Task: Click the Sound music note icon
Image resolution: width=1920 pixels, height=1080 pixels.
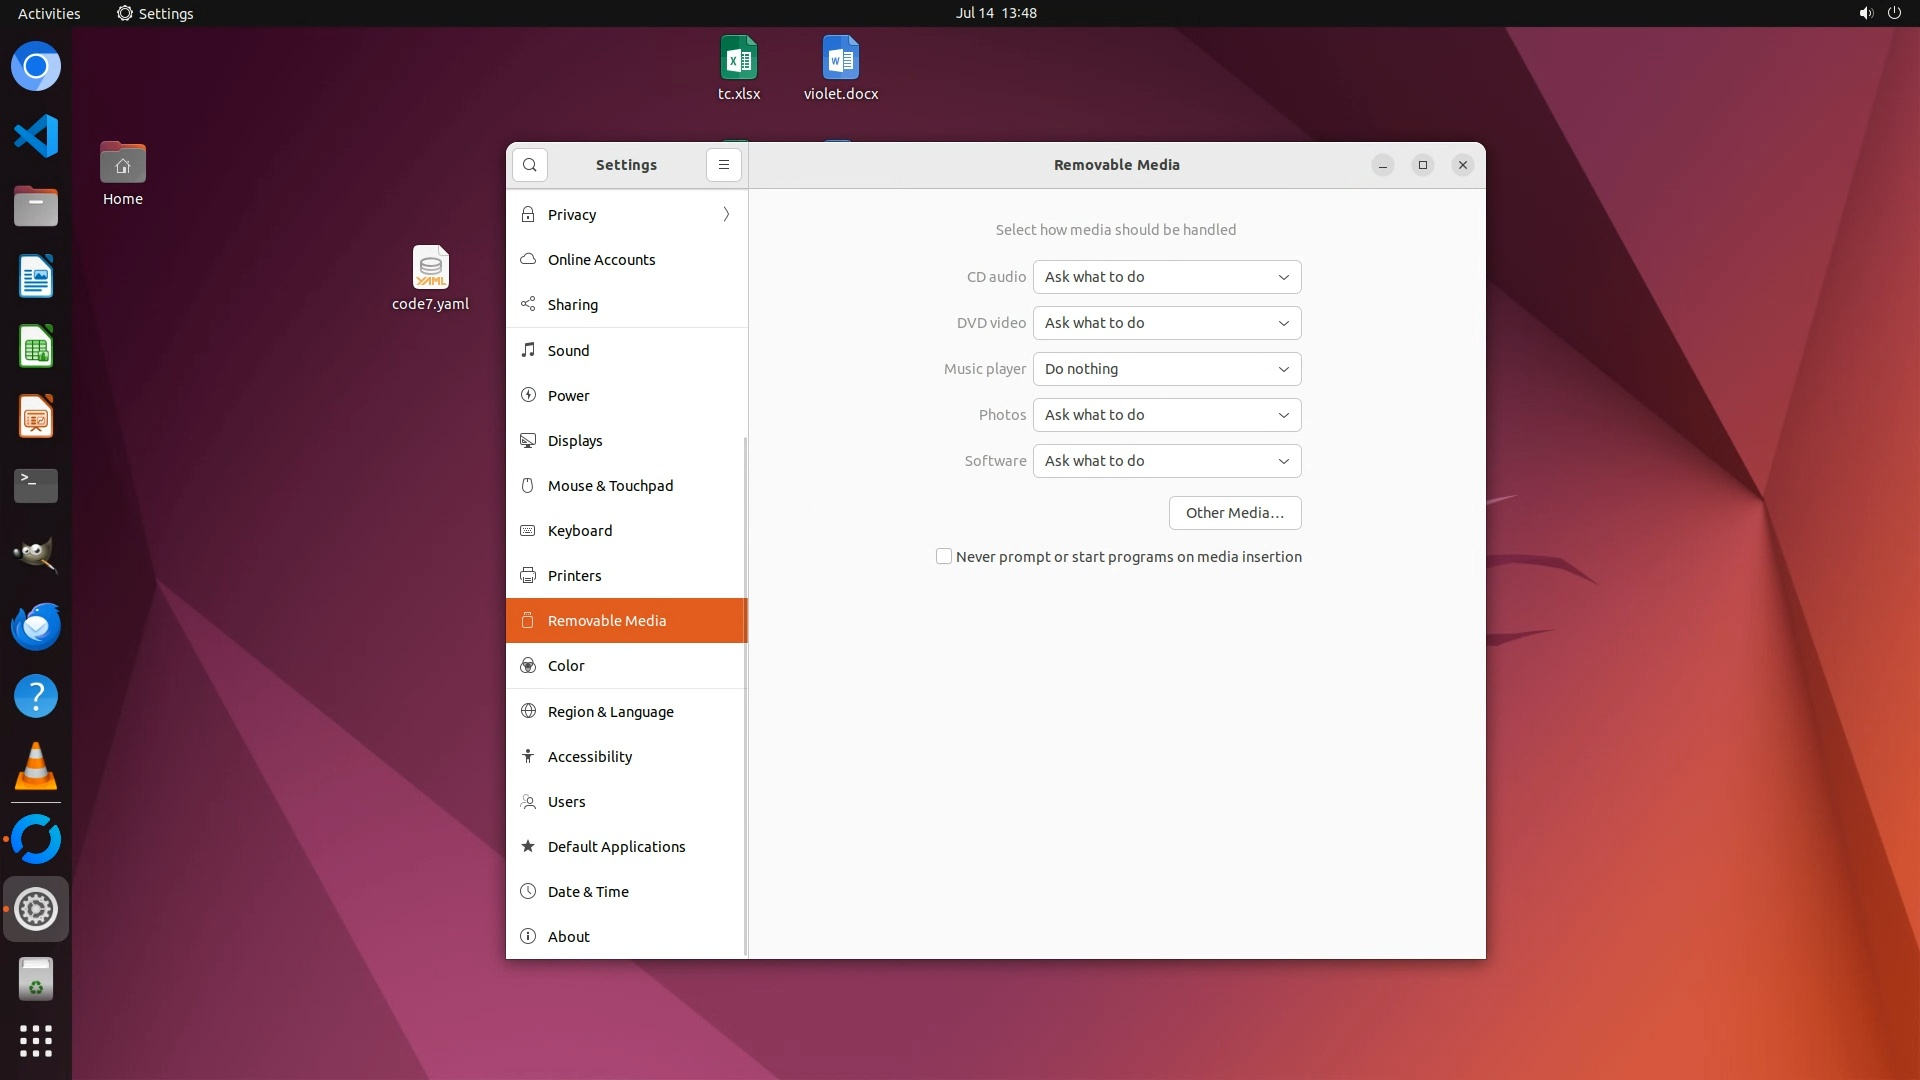Action: click(528, 350)
